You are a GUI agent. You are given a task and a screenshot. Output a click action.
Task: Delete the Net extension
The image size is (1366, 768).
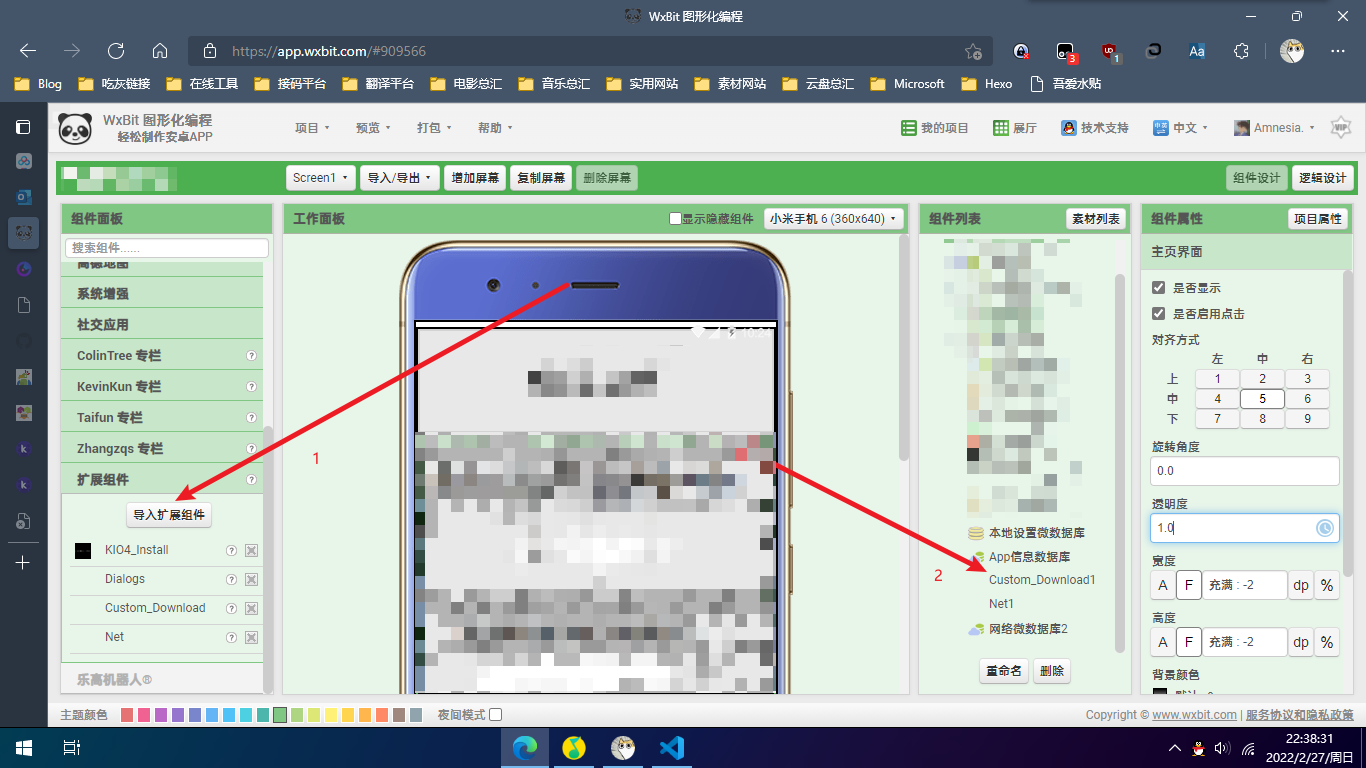point(252,638)
